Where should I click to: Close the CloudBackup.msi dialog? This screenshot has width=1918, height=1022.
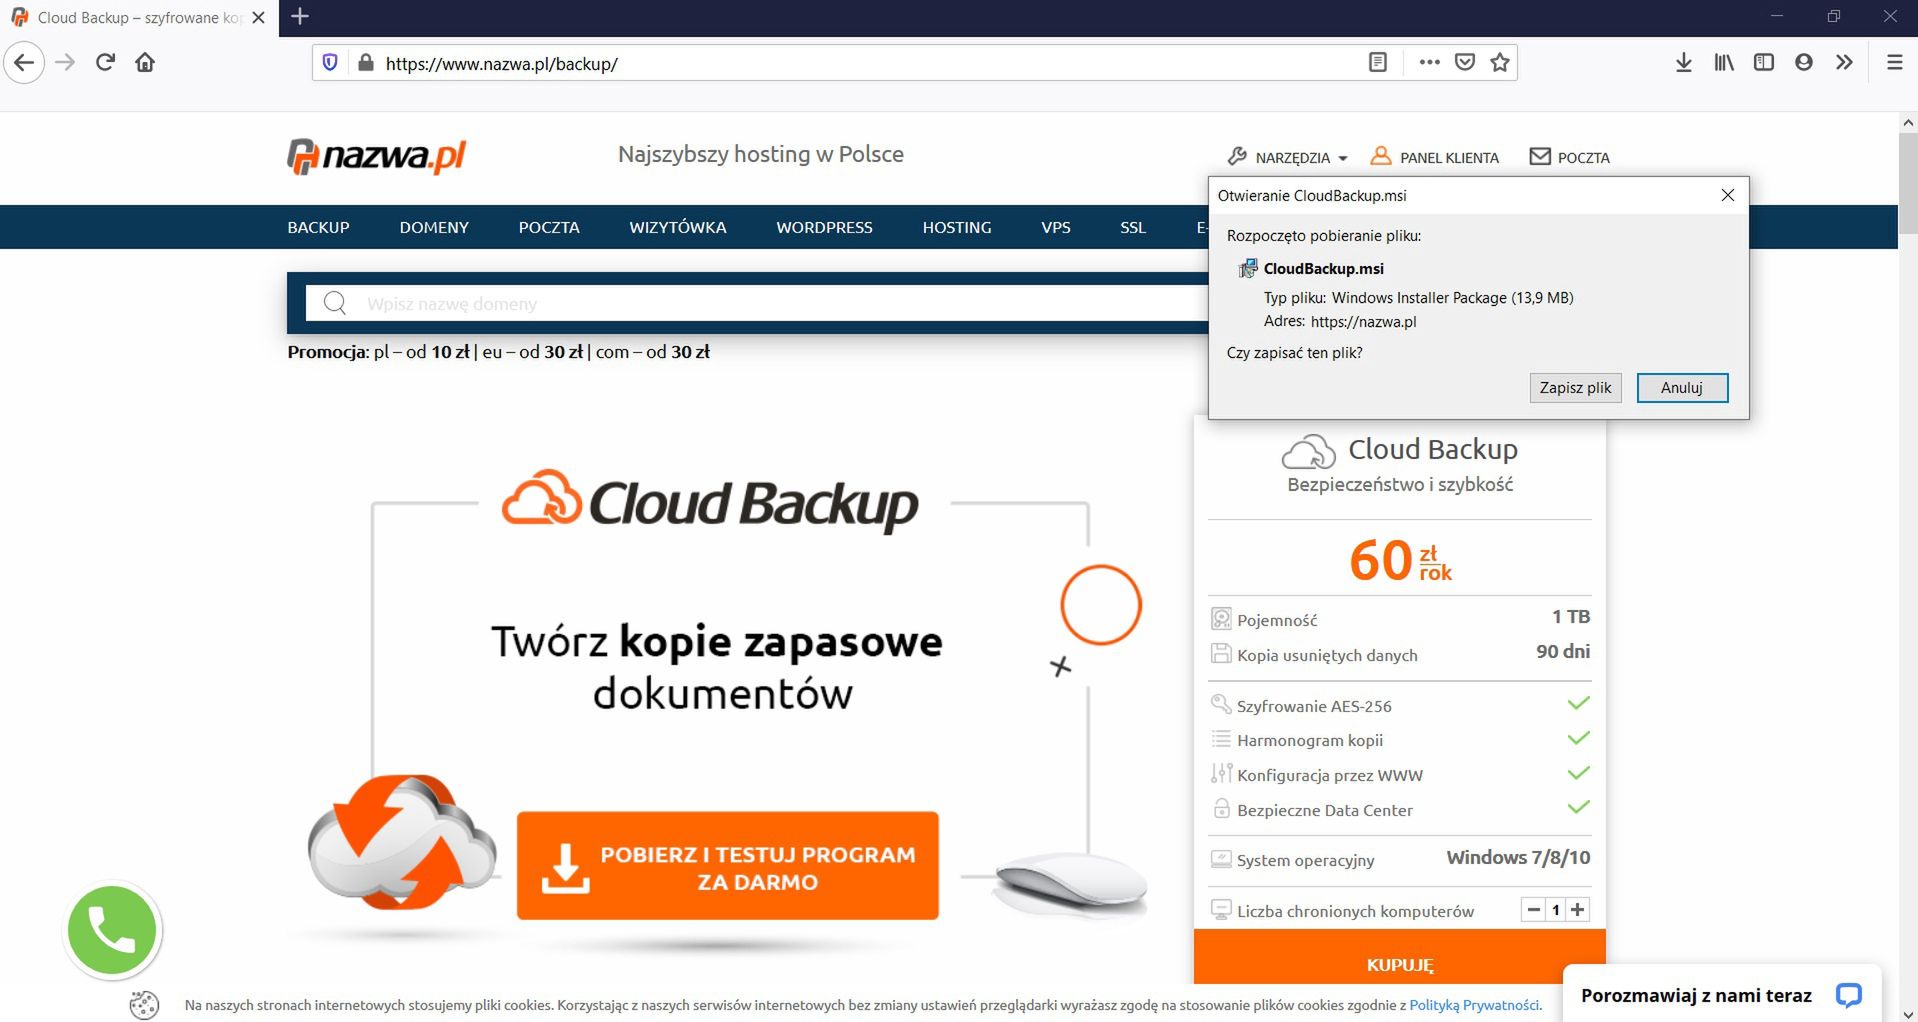1727,195
